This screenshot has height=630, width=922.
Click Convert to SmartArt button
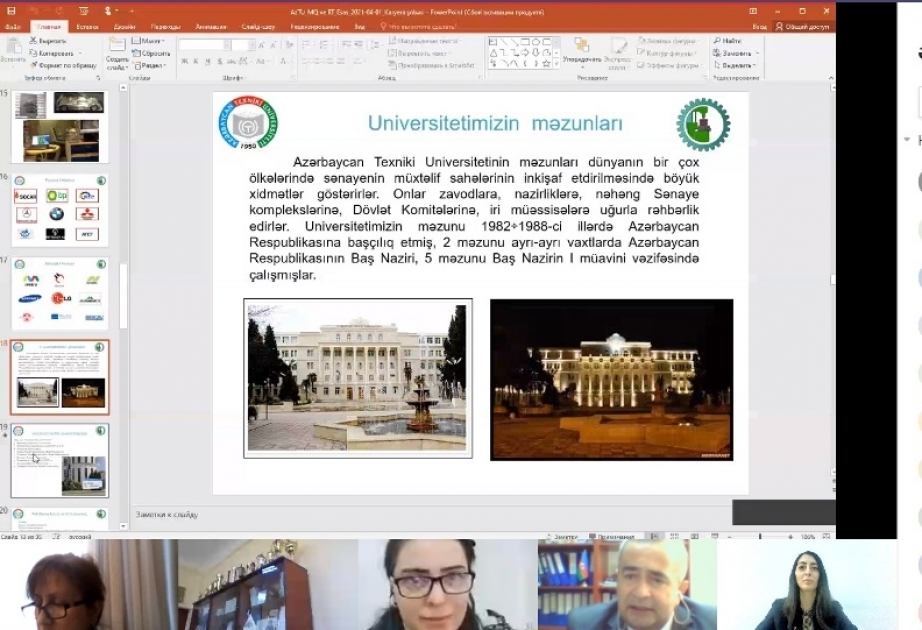coord(431,65)
